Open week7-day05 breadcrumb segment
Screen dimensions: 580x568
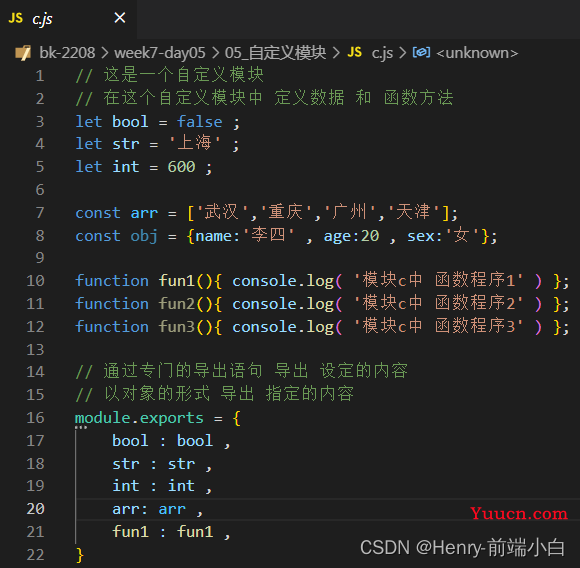click(x=159, y=53)
